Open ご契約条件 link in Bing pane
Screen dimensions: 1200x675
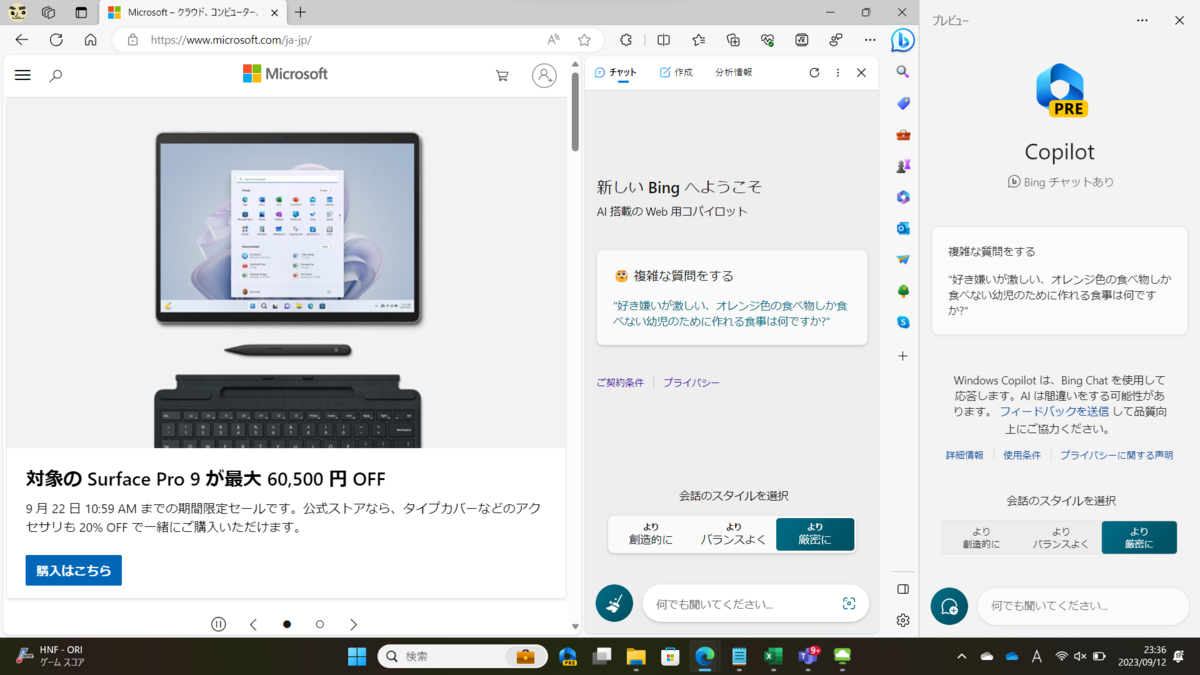[620, 383]
